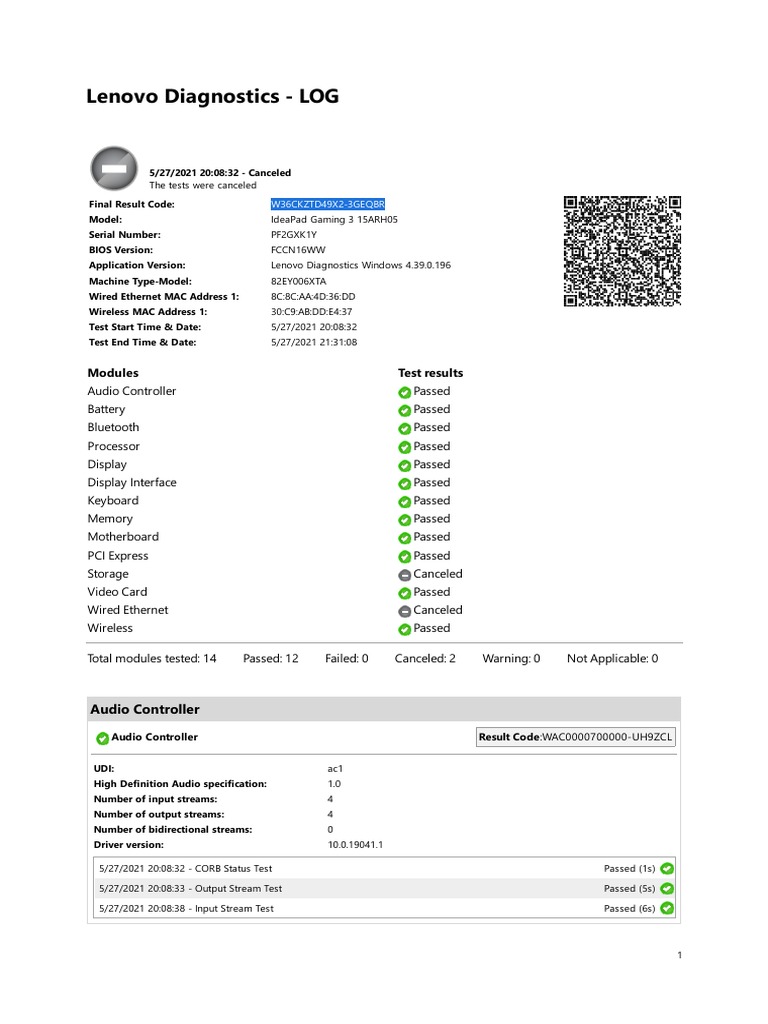This screenshot has width=768, height=1024.
Task: Click the Battery row's green passed icon
Action: click(x=404, y=410)
